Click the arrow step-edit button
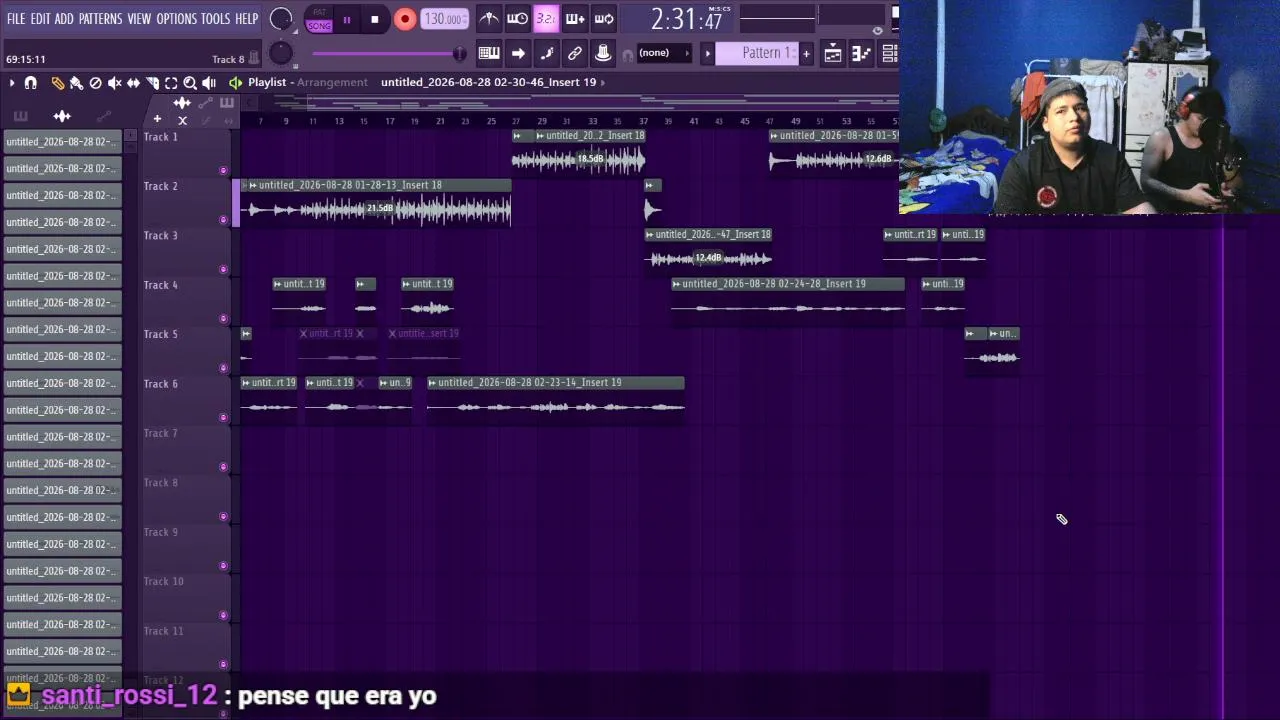 518,53
